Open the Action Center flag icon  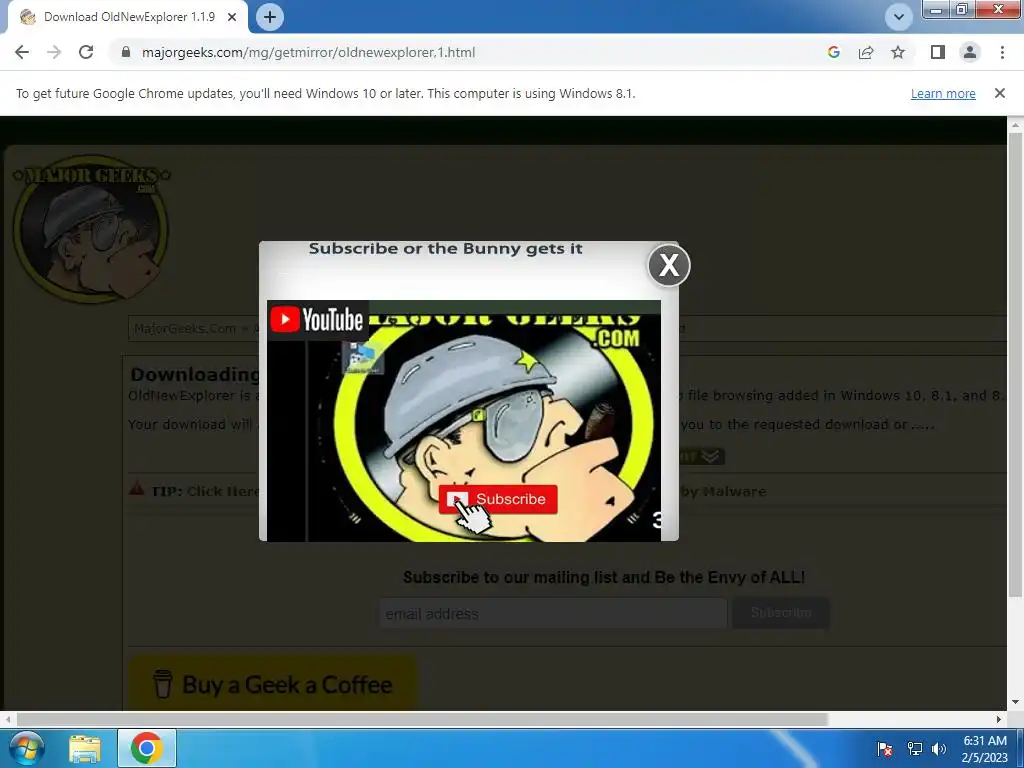885,749
